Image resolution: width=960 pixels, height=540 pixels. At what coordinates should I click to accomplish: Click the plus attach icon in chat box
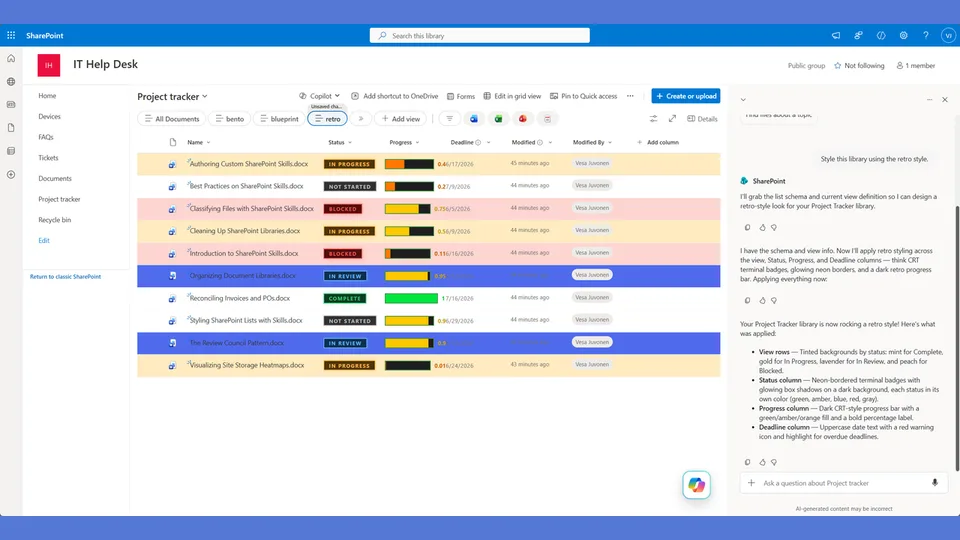click(x=751, y=483)
